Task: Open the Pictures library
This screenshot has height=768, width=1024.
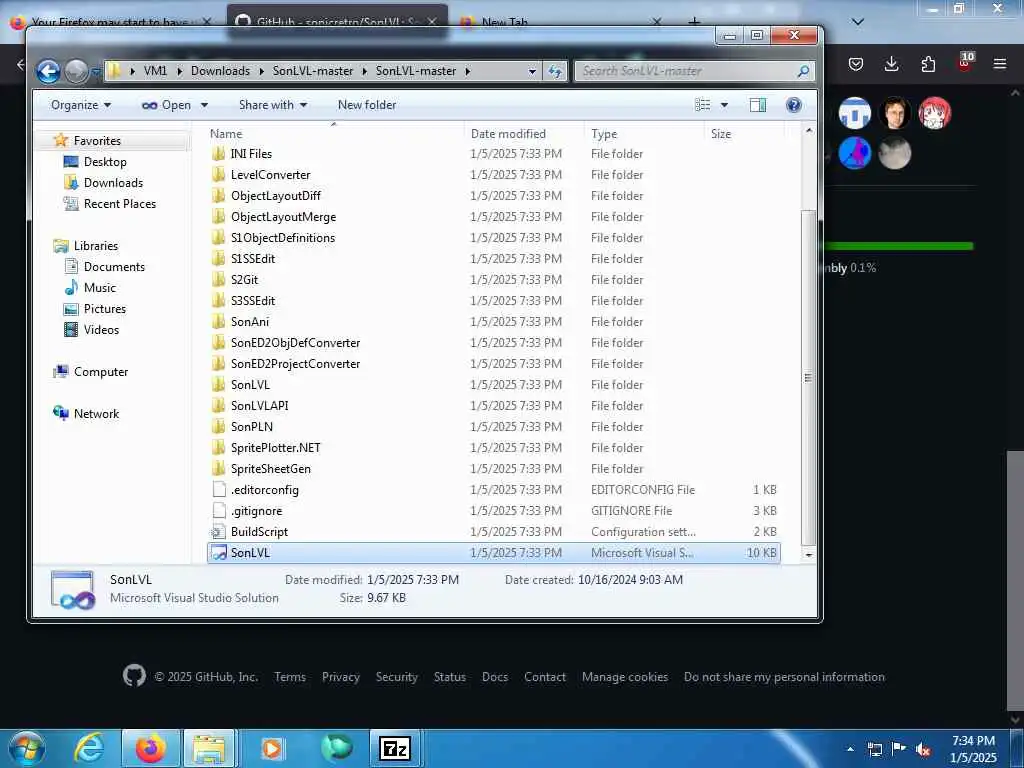Action: pyautogui.click(x=104, y=308)
